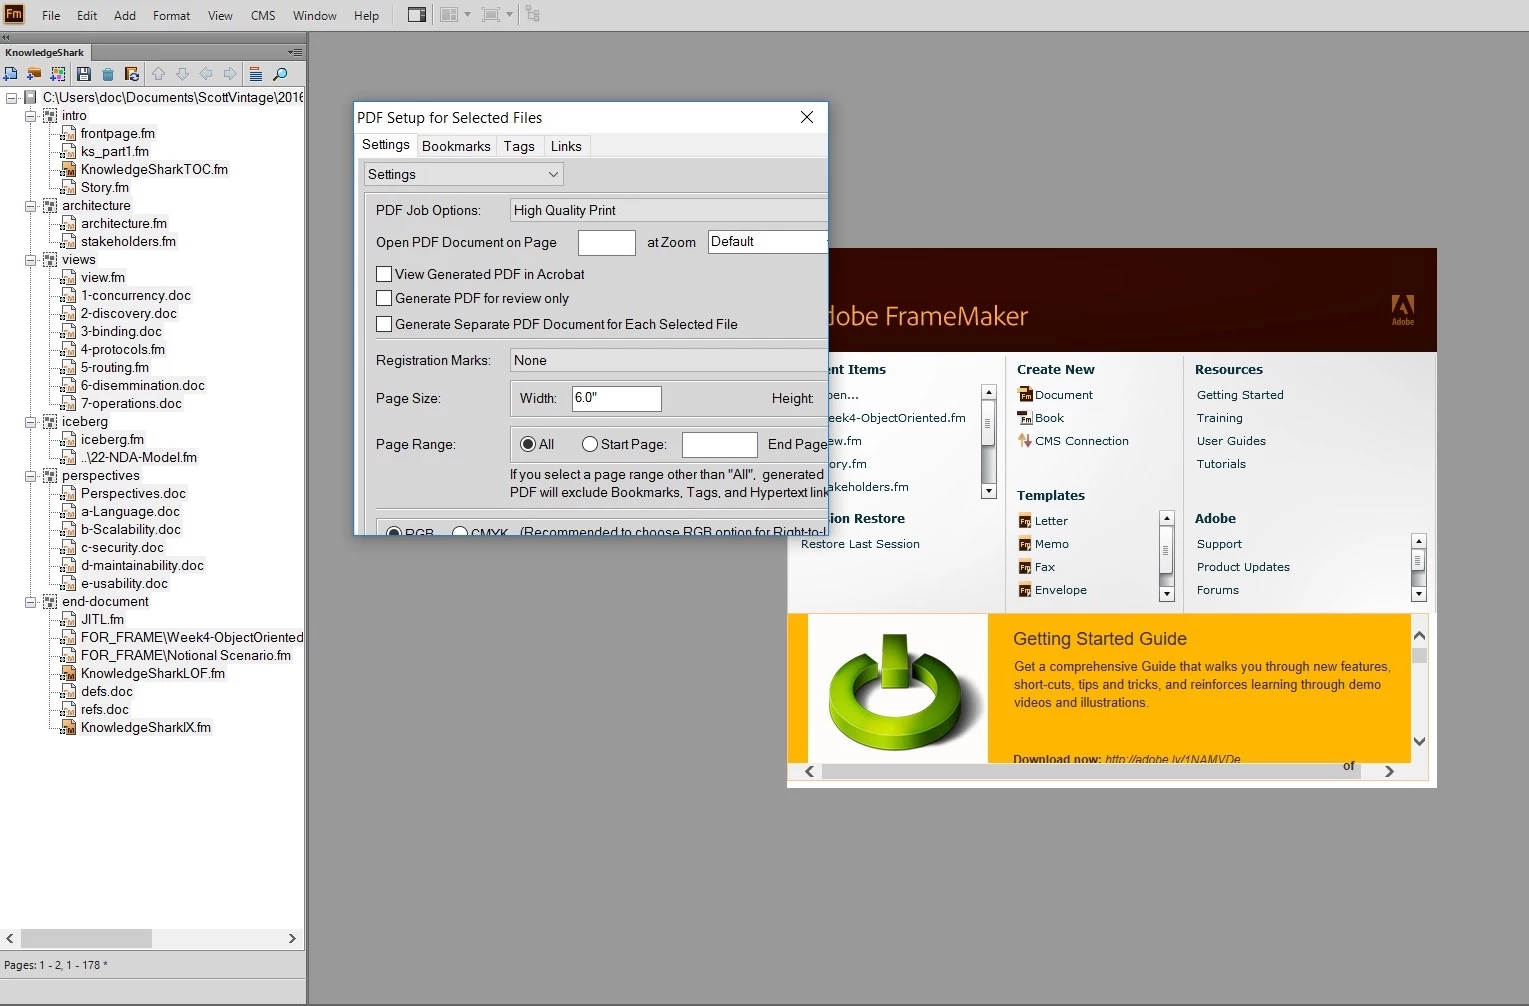The image size is (1529, 1006).
Task: Collapse the left panel with double-arrow icon
Action: click(5, 37)
